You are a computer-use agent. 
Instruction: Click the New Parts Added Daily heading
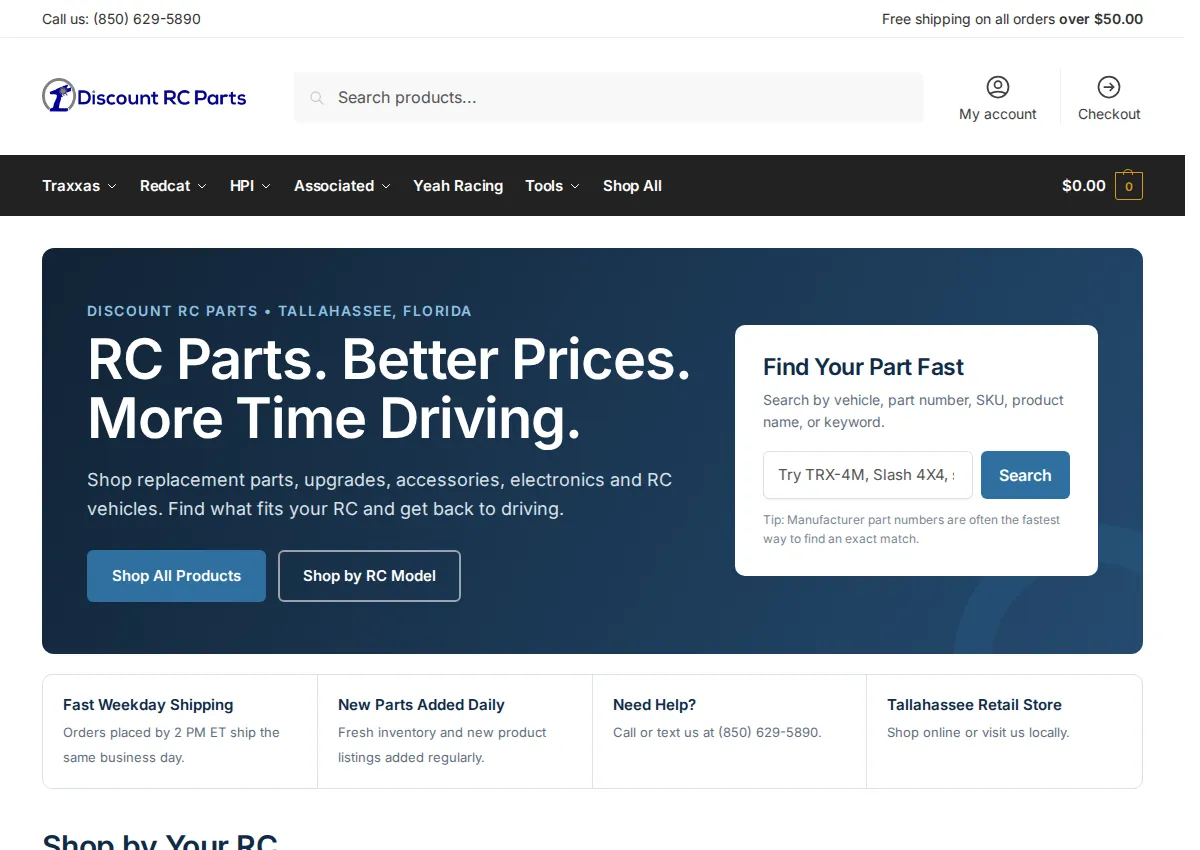tap(421, 705)
